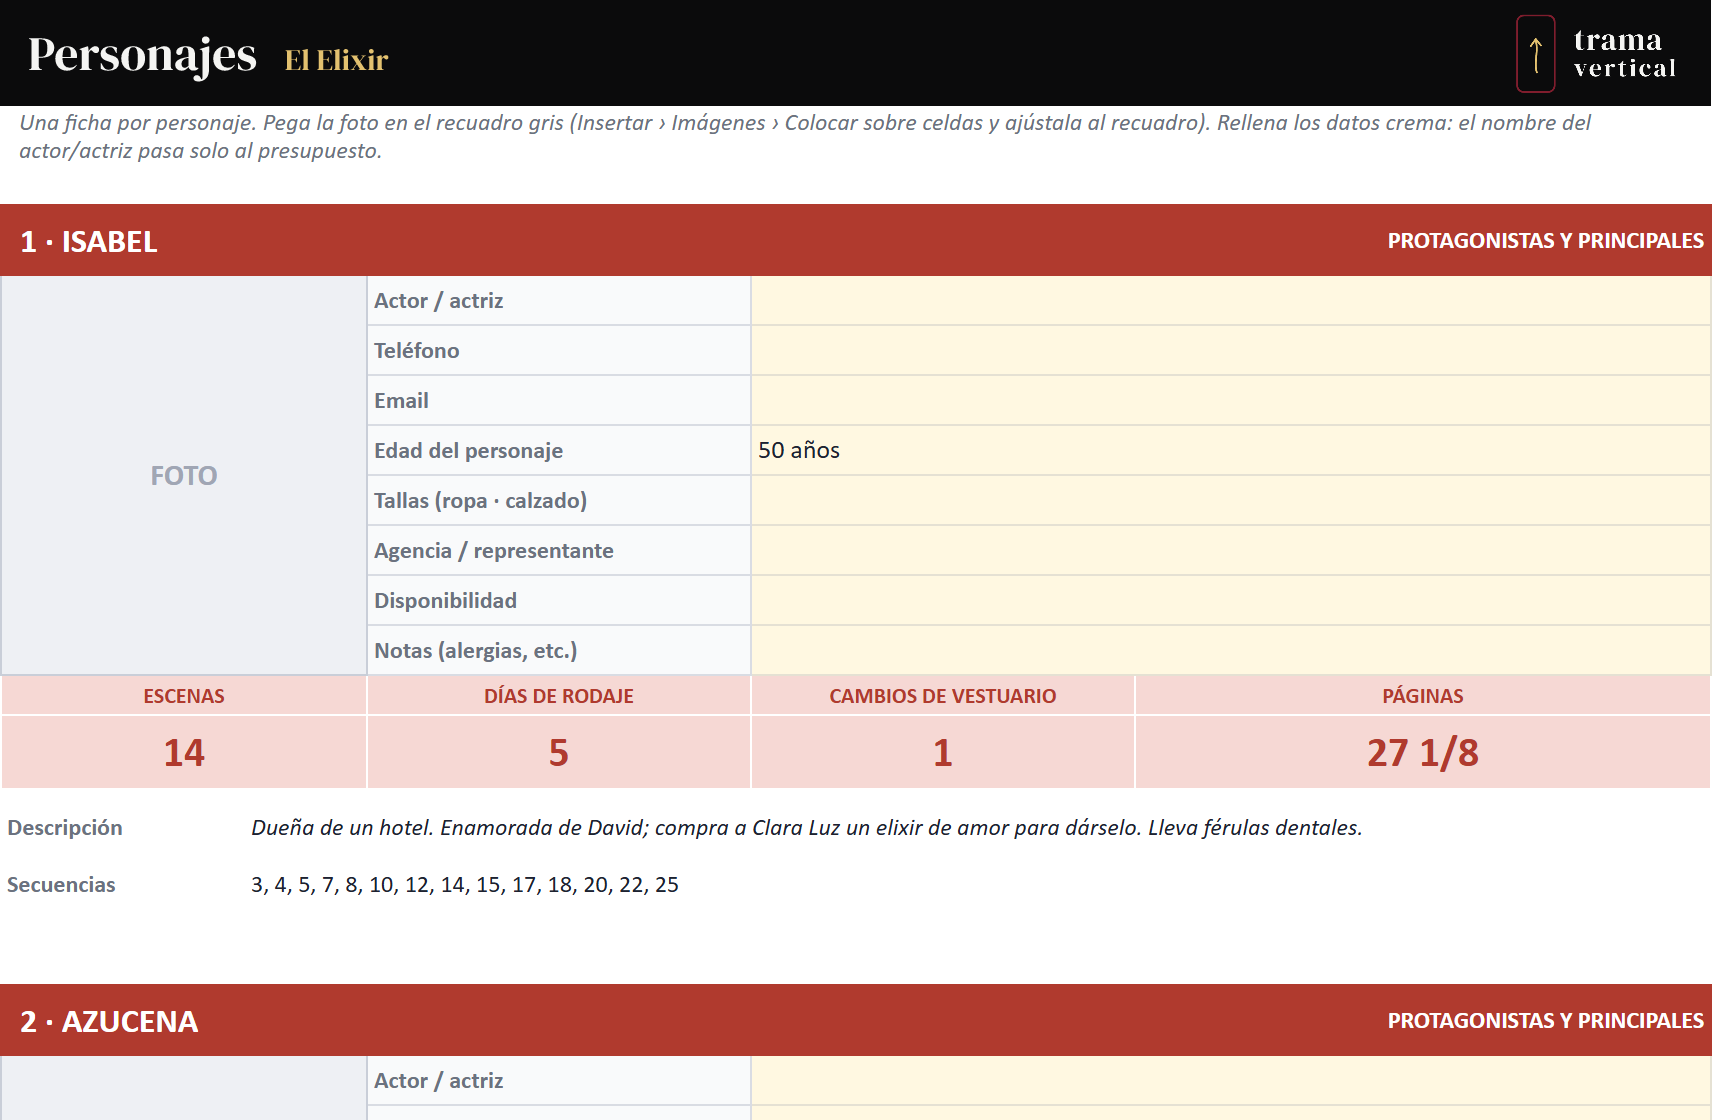The width and height of the screenshot is (1712, 1120).
Task: Click the 'Tallas (ropa · calzado)' label
Action: pyautogui.click(x=480, y=501)
